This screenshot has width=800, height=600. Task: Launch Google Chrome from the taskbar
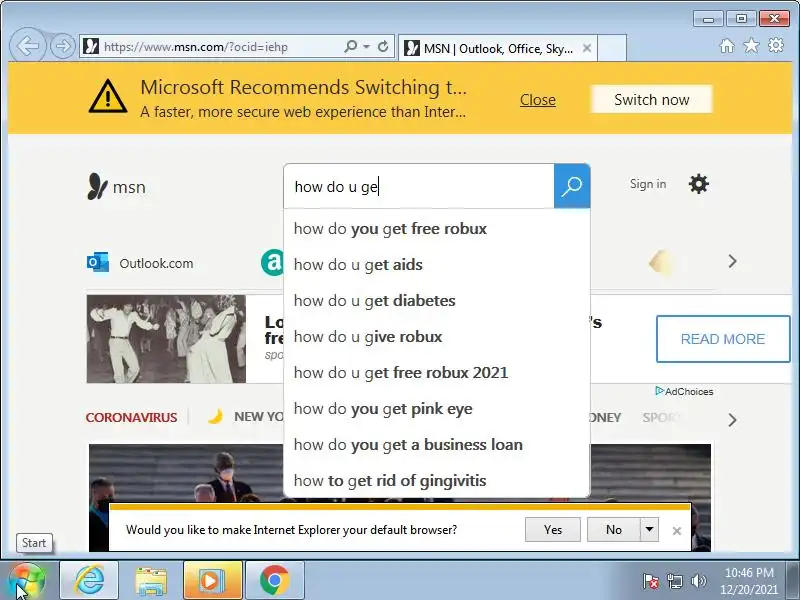click(274, 580)
